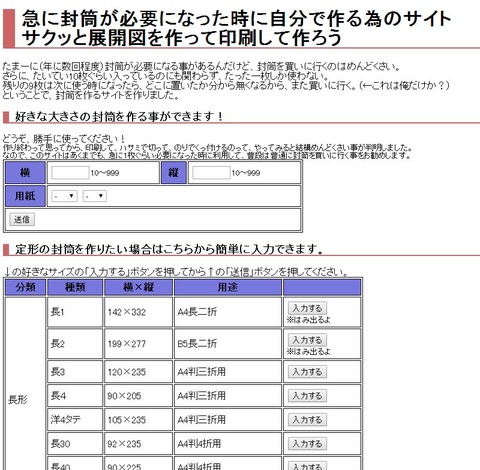Click the B5長二折 usage cell
Image resolution: width=480 pixels, height=470 pixels.
tap(228, 344)
